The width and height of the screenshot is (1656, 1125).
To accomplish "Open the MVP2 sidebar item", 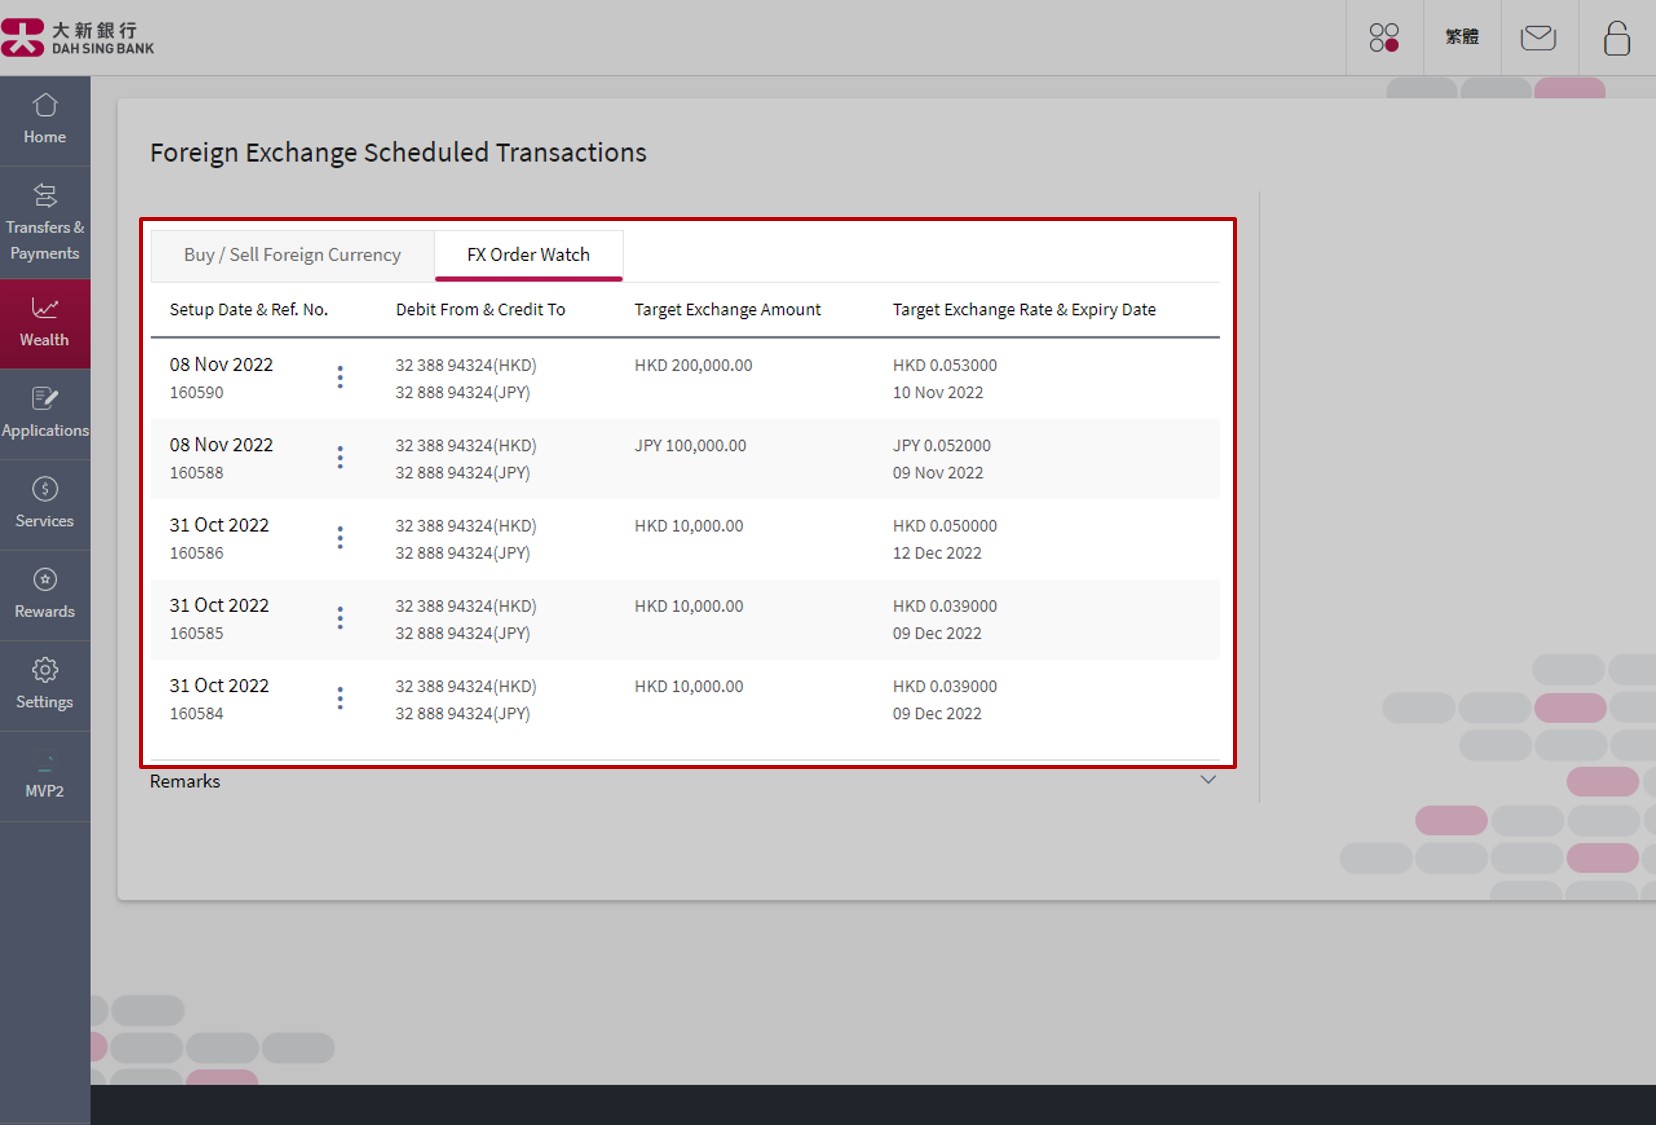I will pos(45,776).
